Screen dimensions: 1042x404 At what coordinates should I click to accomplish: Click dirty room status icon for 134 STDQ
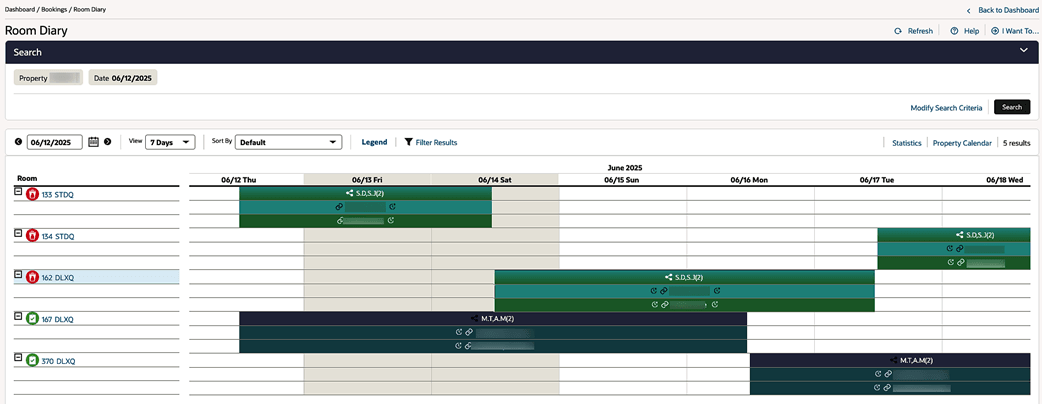click(x=32, y=236)
